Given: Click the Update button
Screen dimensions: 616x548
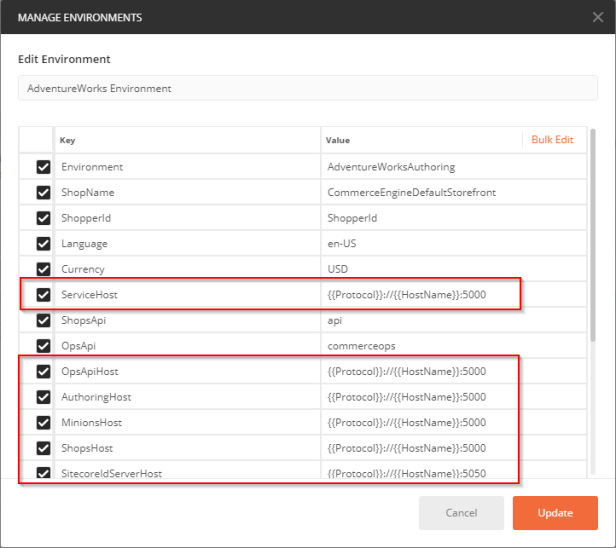Looking at the screenshot, I should click(554, 513).
